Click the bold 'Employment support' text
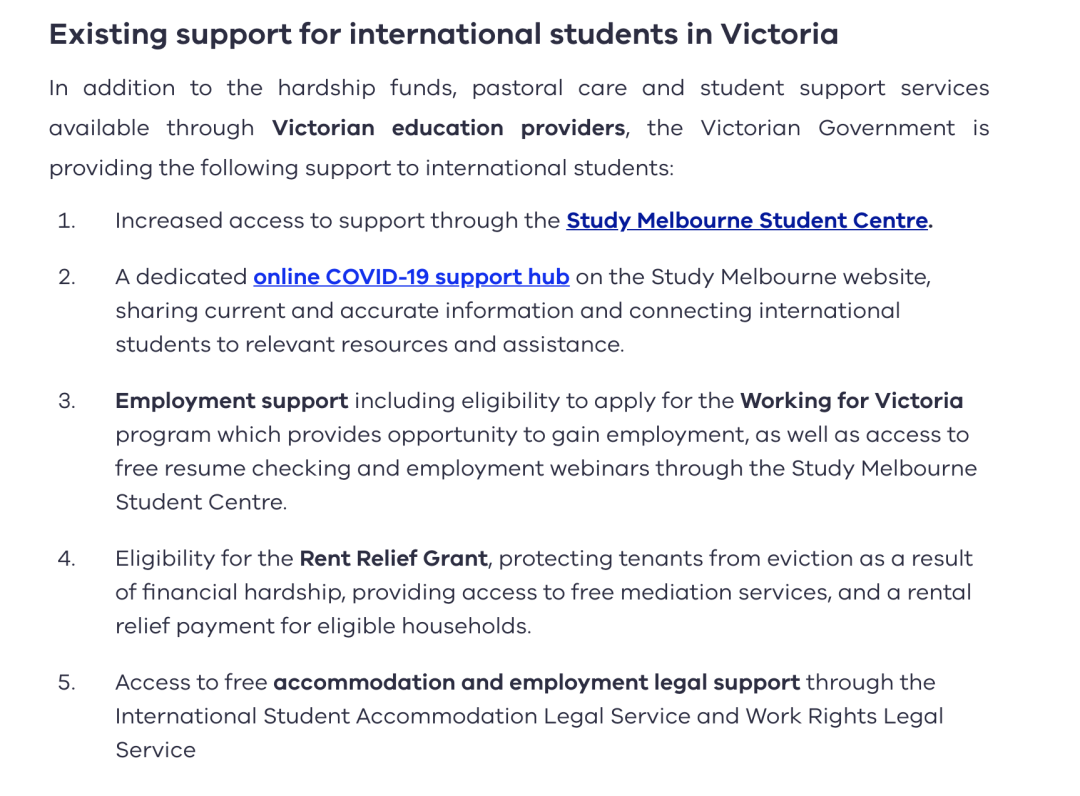The image size is (1080, 796). [x=231, y=401]
